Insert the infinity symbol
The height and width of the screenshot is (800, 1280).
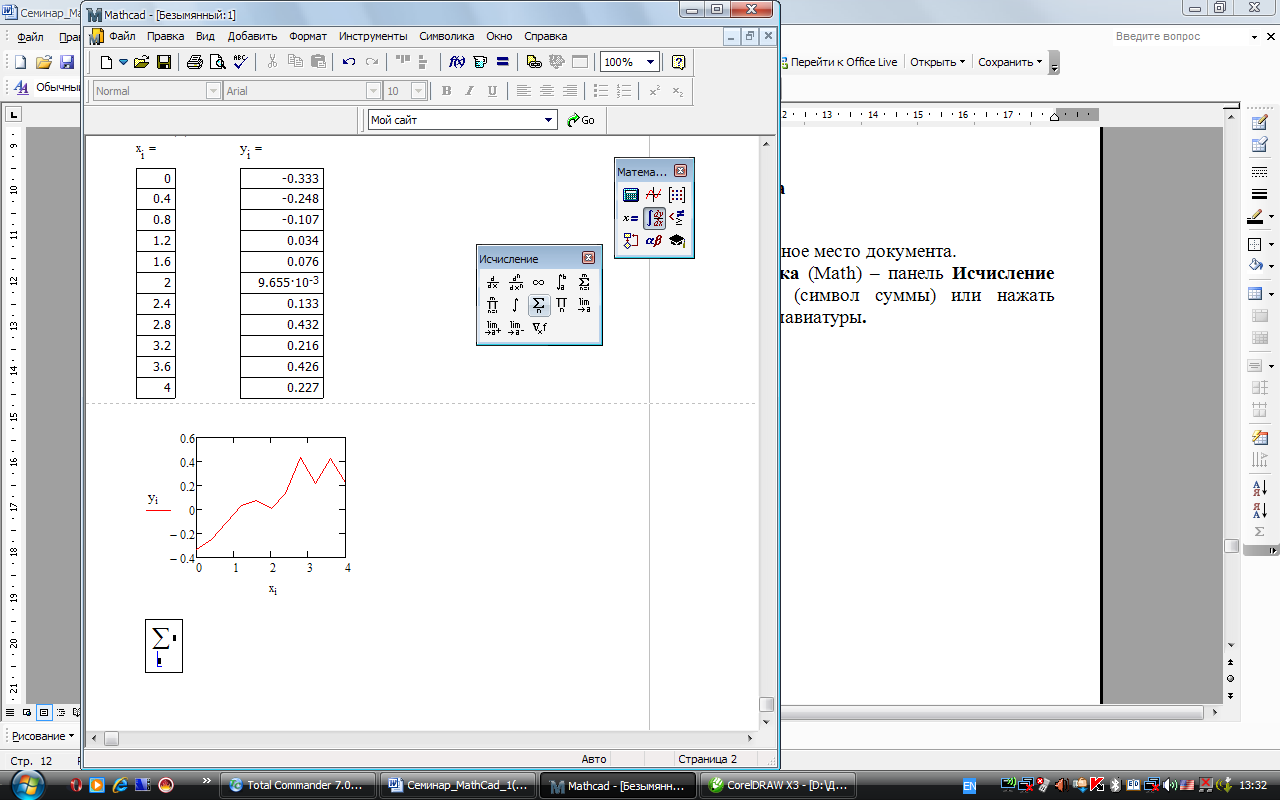(539, 283)
